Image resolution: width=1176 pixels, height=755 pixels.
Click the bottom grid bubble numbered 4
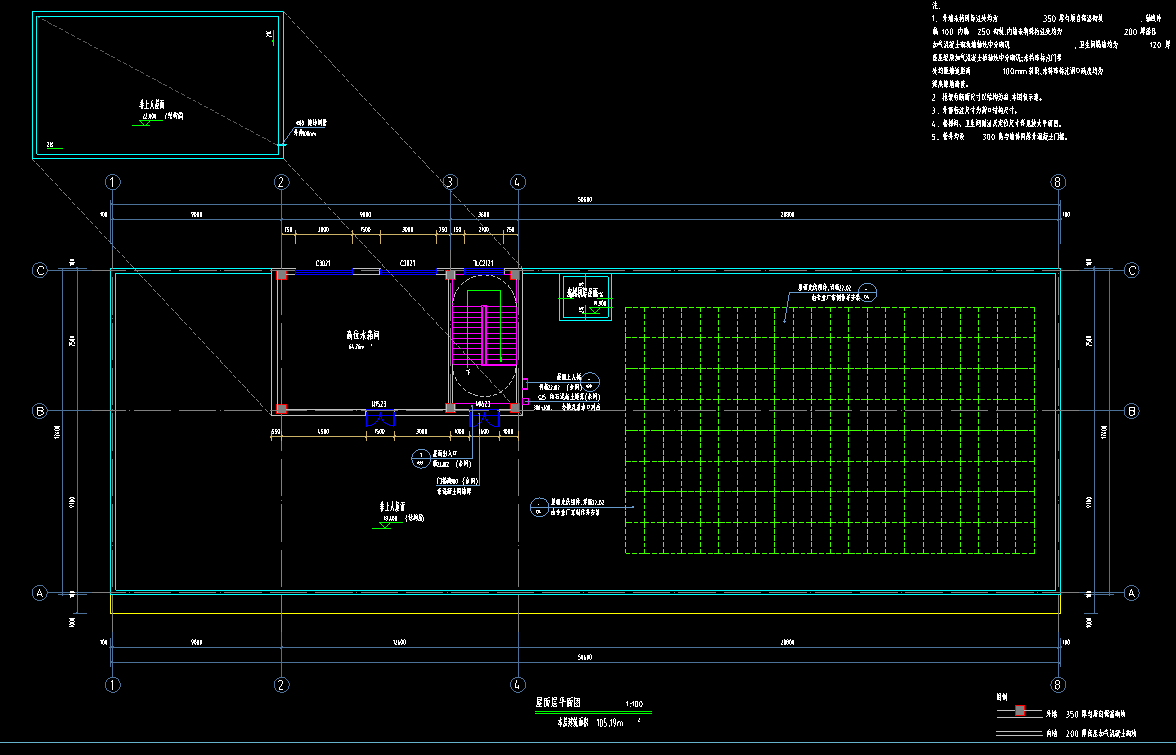tap(517, 685)
